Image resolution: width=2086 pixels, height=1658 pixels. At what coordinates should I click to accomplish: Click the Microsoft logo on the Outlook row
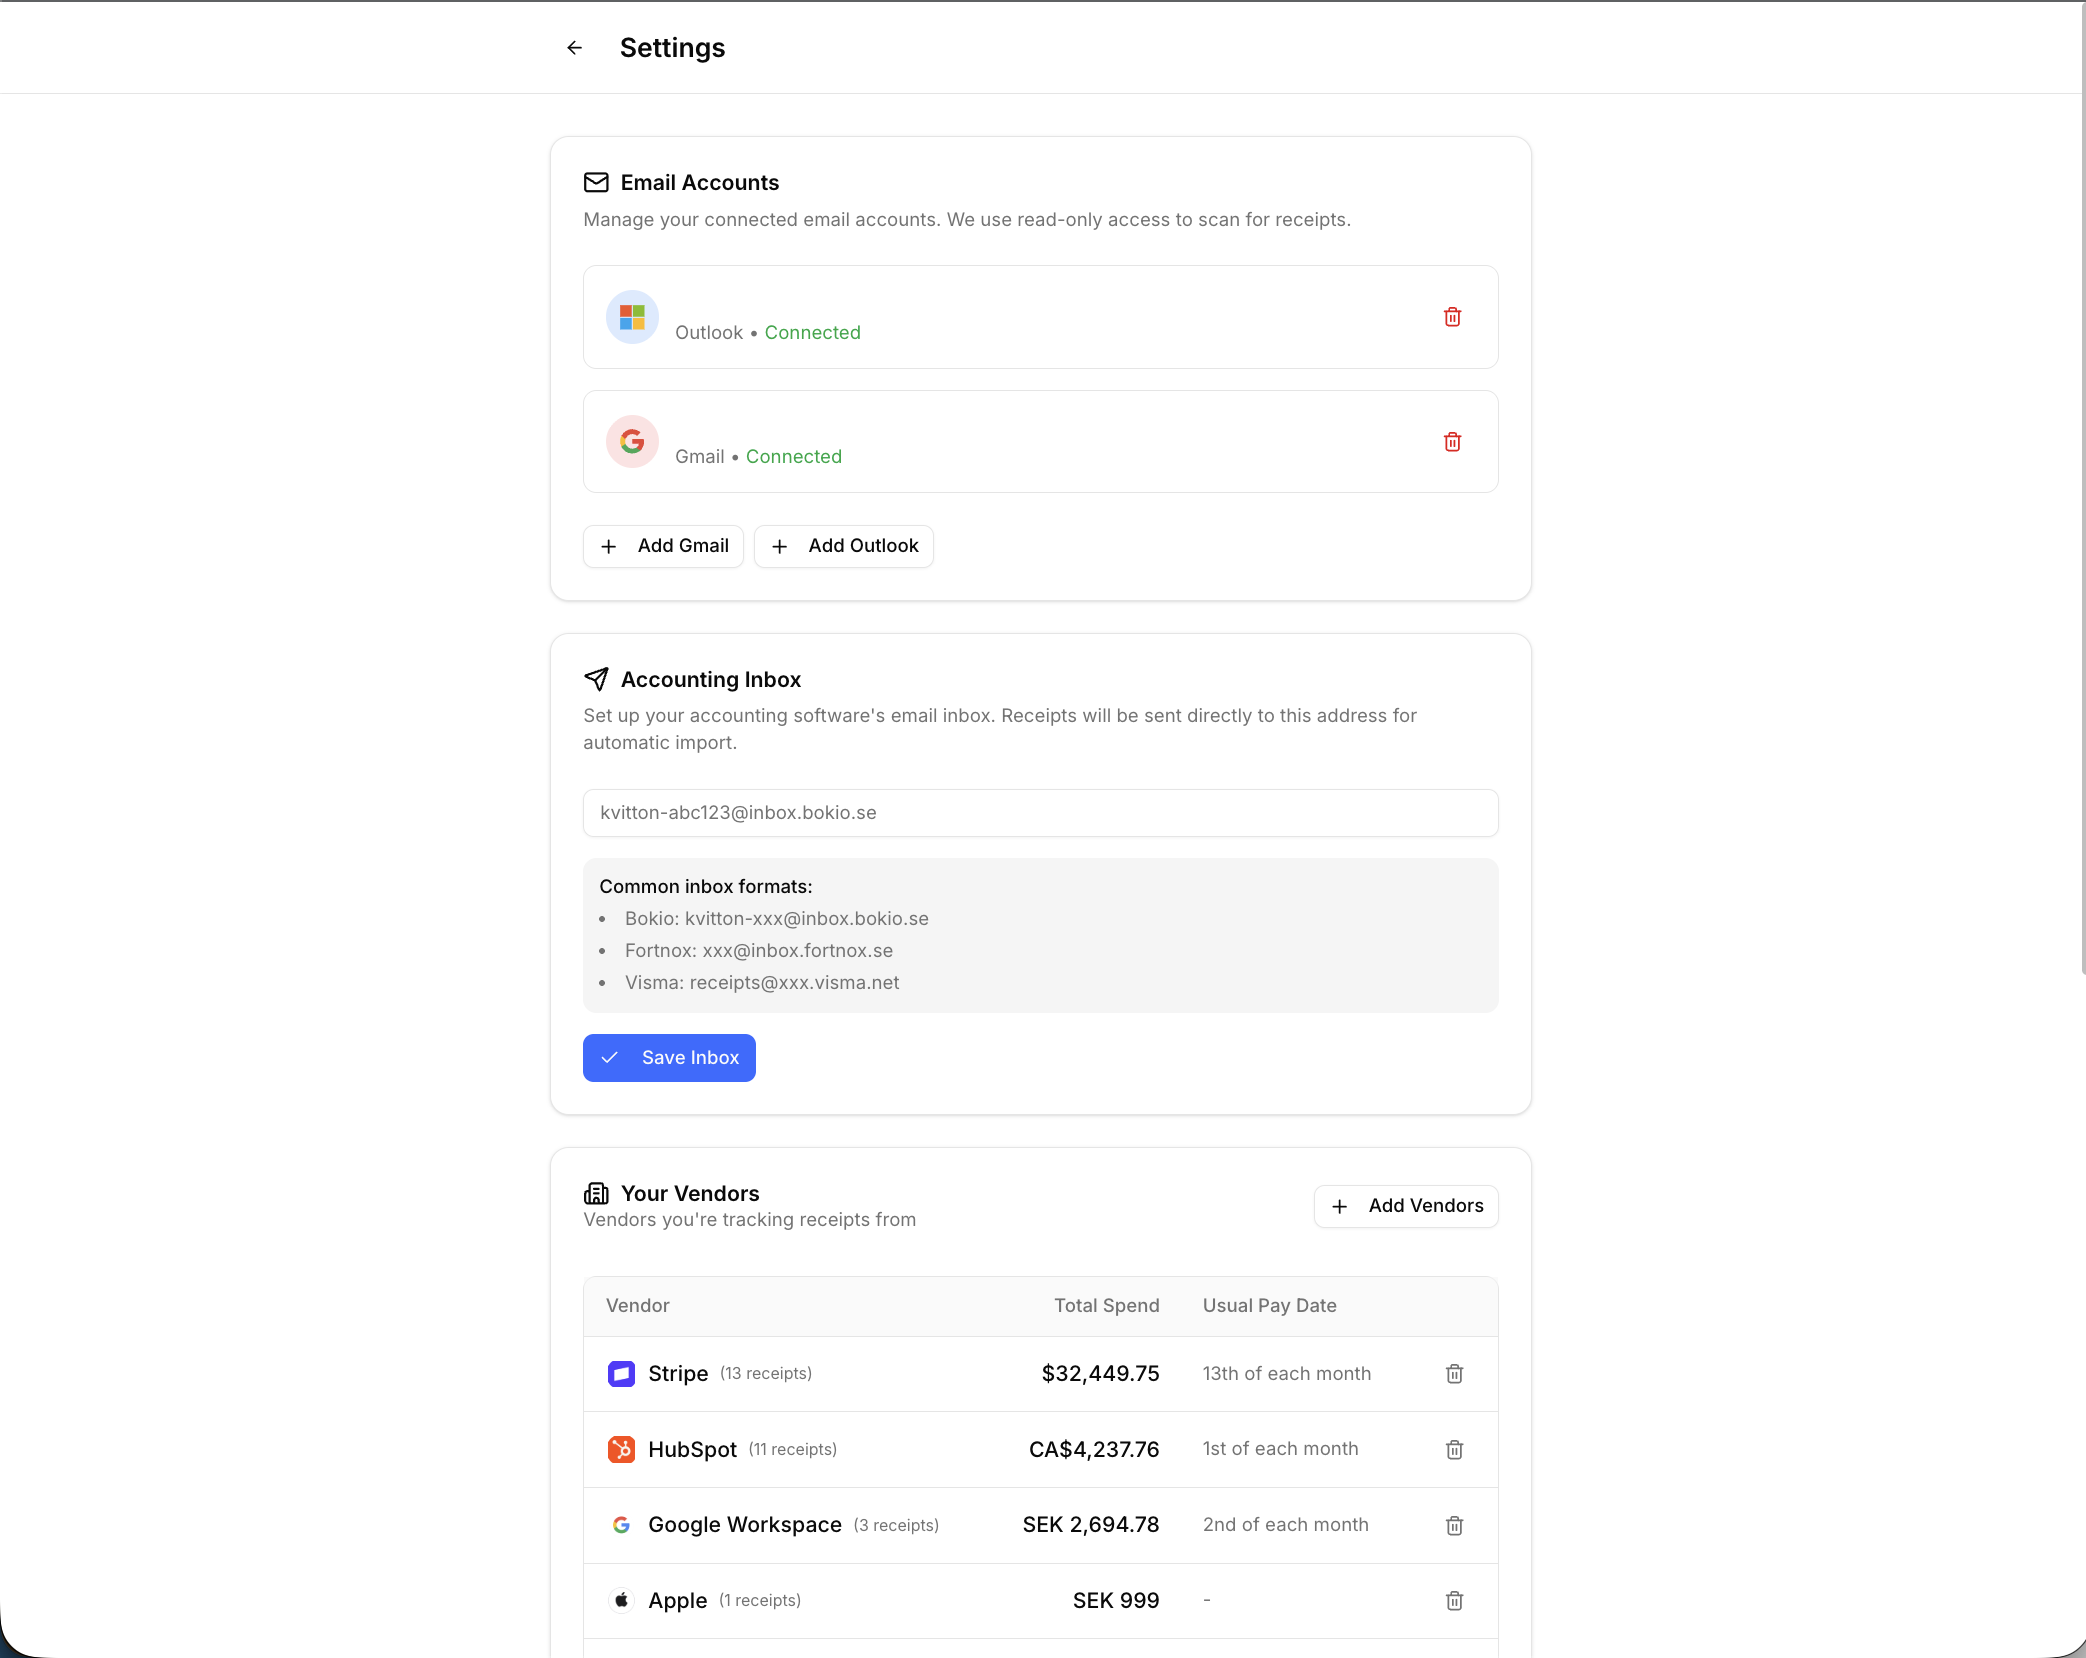[x=631, y=317]
